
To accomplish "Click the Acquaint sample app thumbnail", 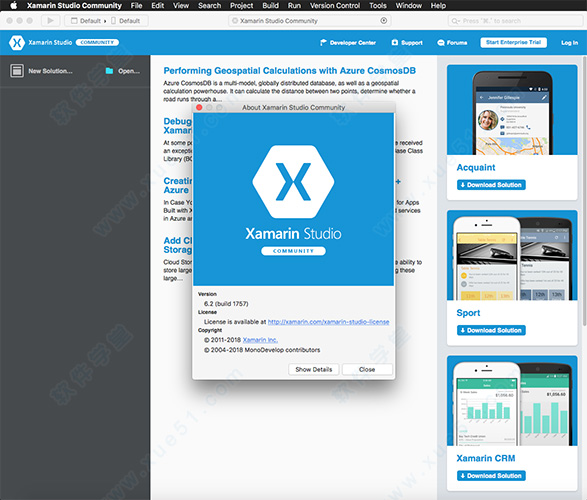I will 512,110.
